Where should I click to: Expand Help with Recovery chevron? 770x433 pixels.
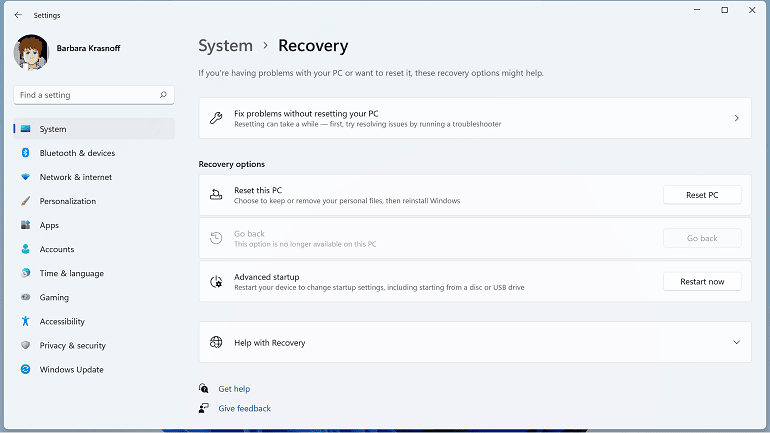click(x=736, y=342)
